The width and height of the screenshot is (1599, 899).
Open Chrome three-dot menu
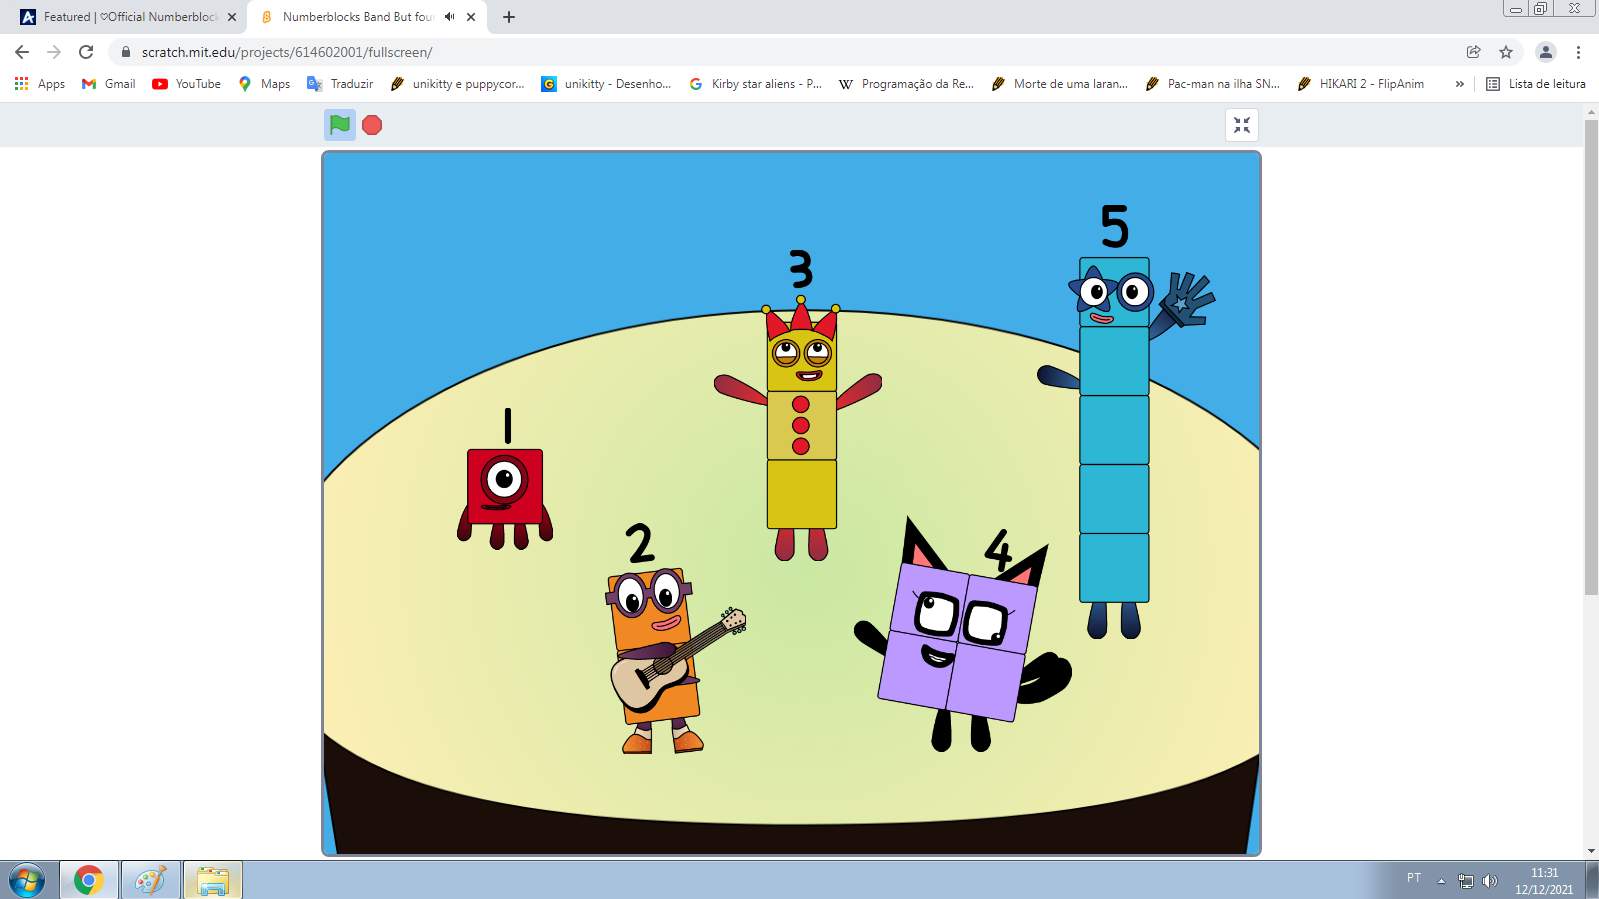1578,52
